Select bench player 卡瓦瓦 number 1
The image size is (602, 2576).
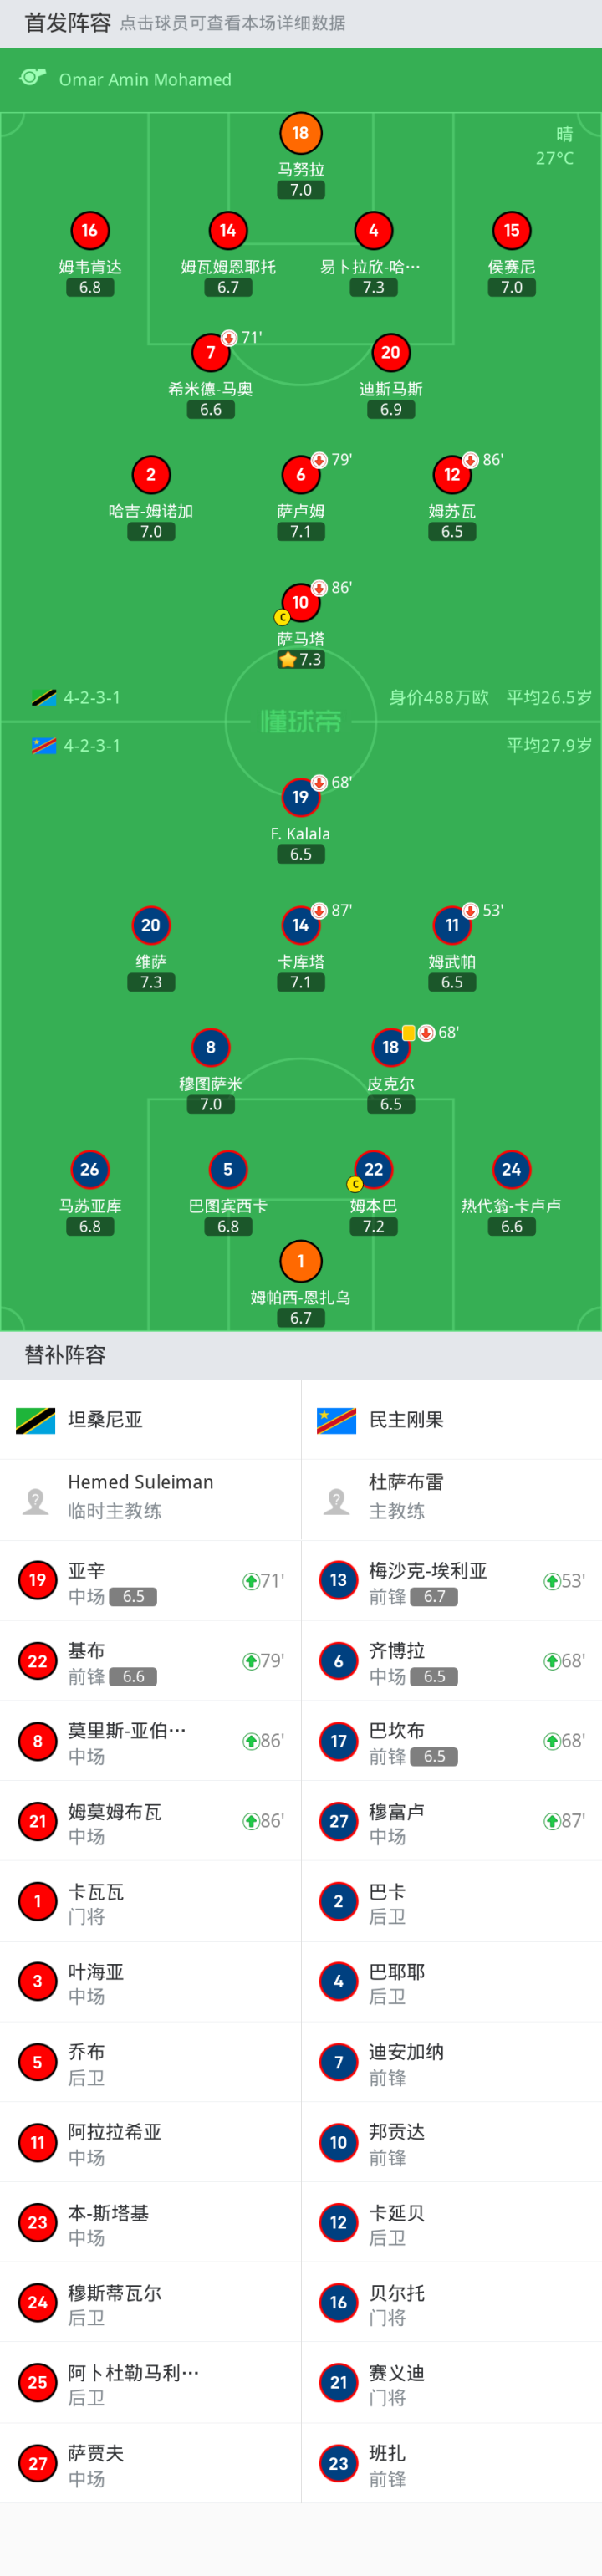pos(150,1902)
